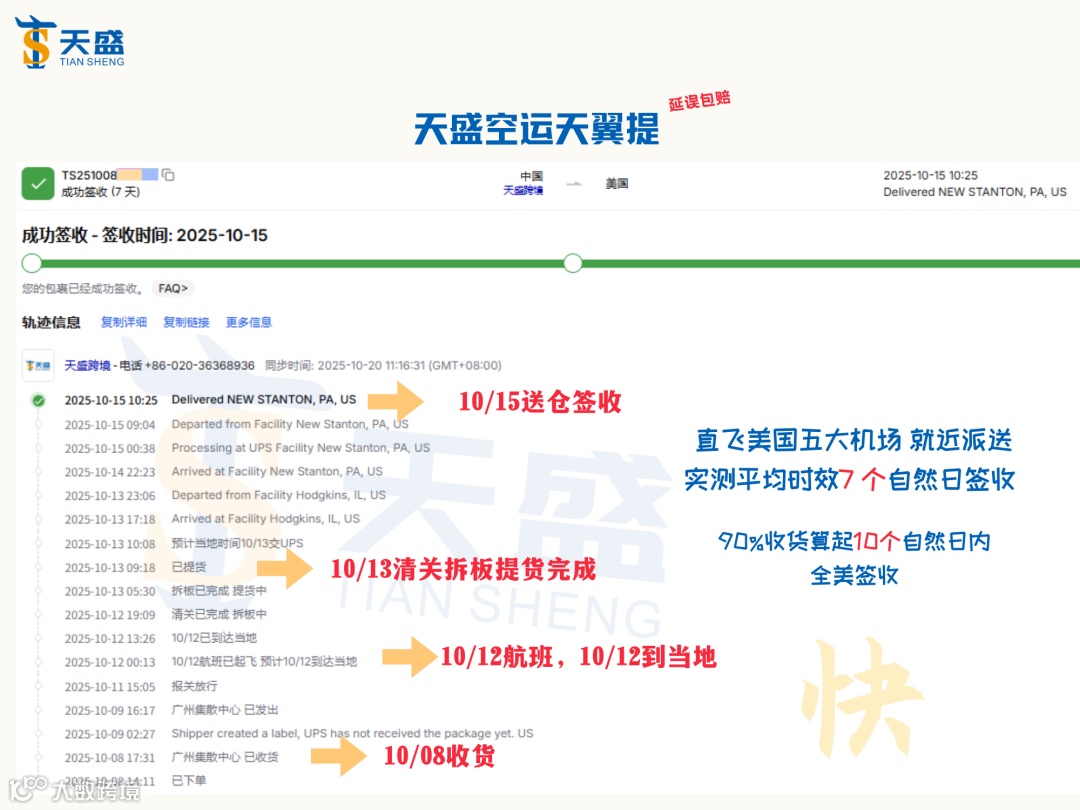
Task: Click row '广州集散中心 已发出'
Action: pyautogui.click(x=172, y=710)
